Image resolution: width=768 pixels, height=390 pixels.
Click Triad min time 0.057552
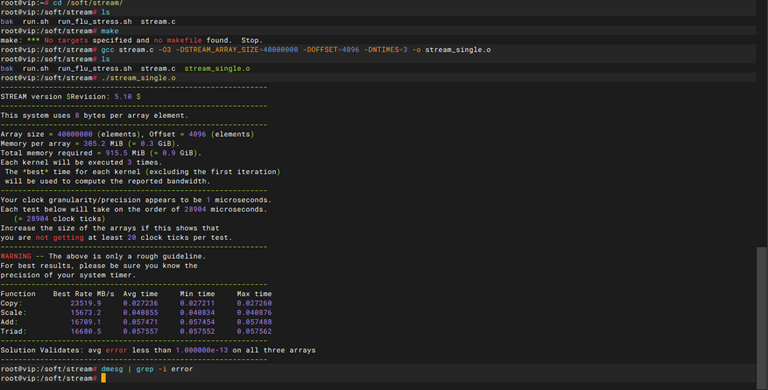coord(197,331)
